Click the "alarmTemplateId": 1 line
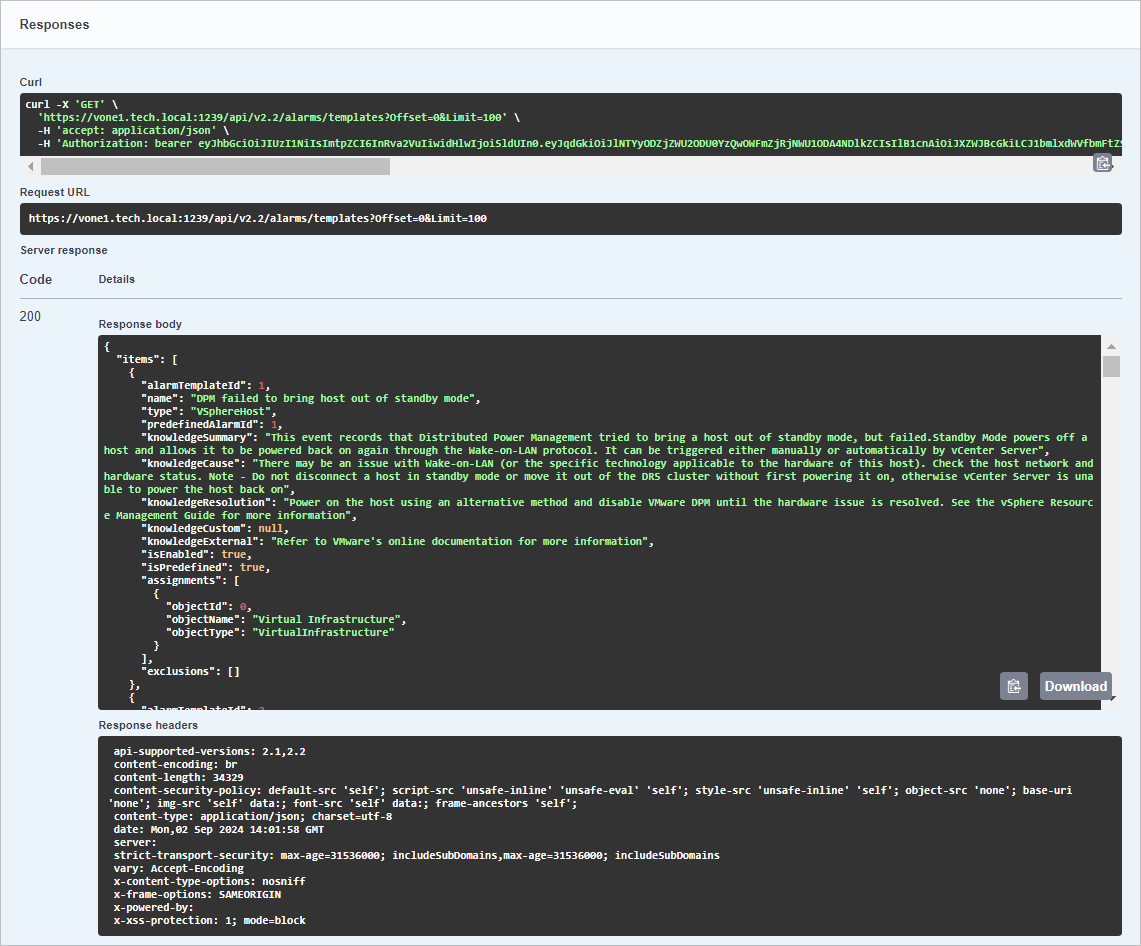Viewport: 1141px width, 946px height. click(206, 386)
